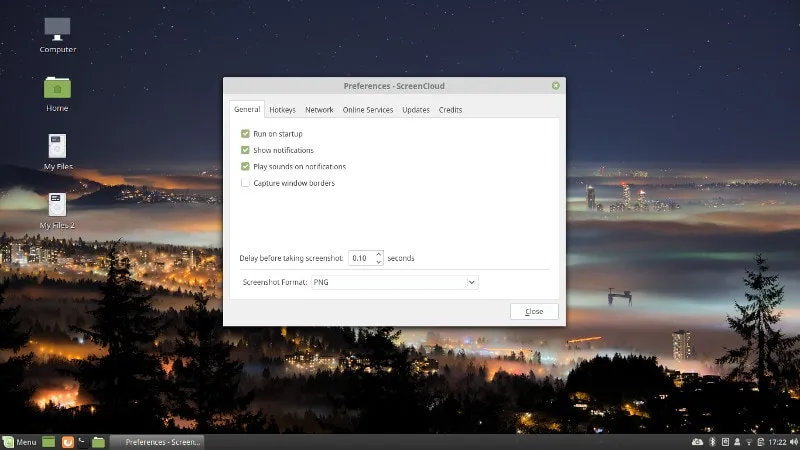Click the ScreenCloud cloud tray icon
This screenshot has width=800, height=450.
(x=697, y=441)
